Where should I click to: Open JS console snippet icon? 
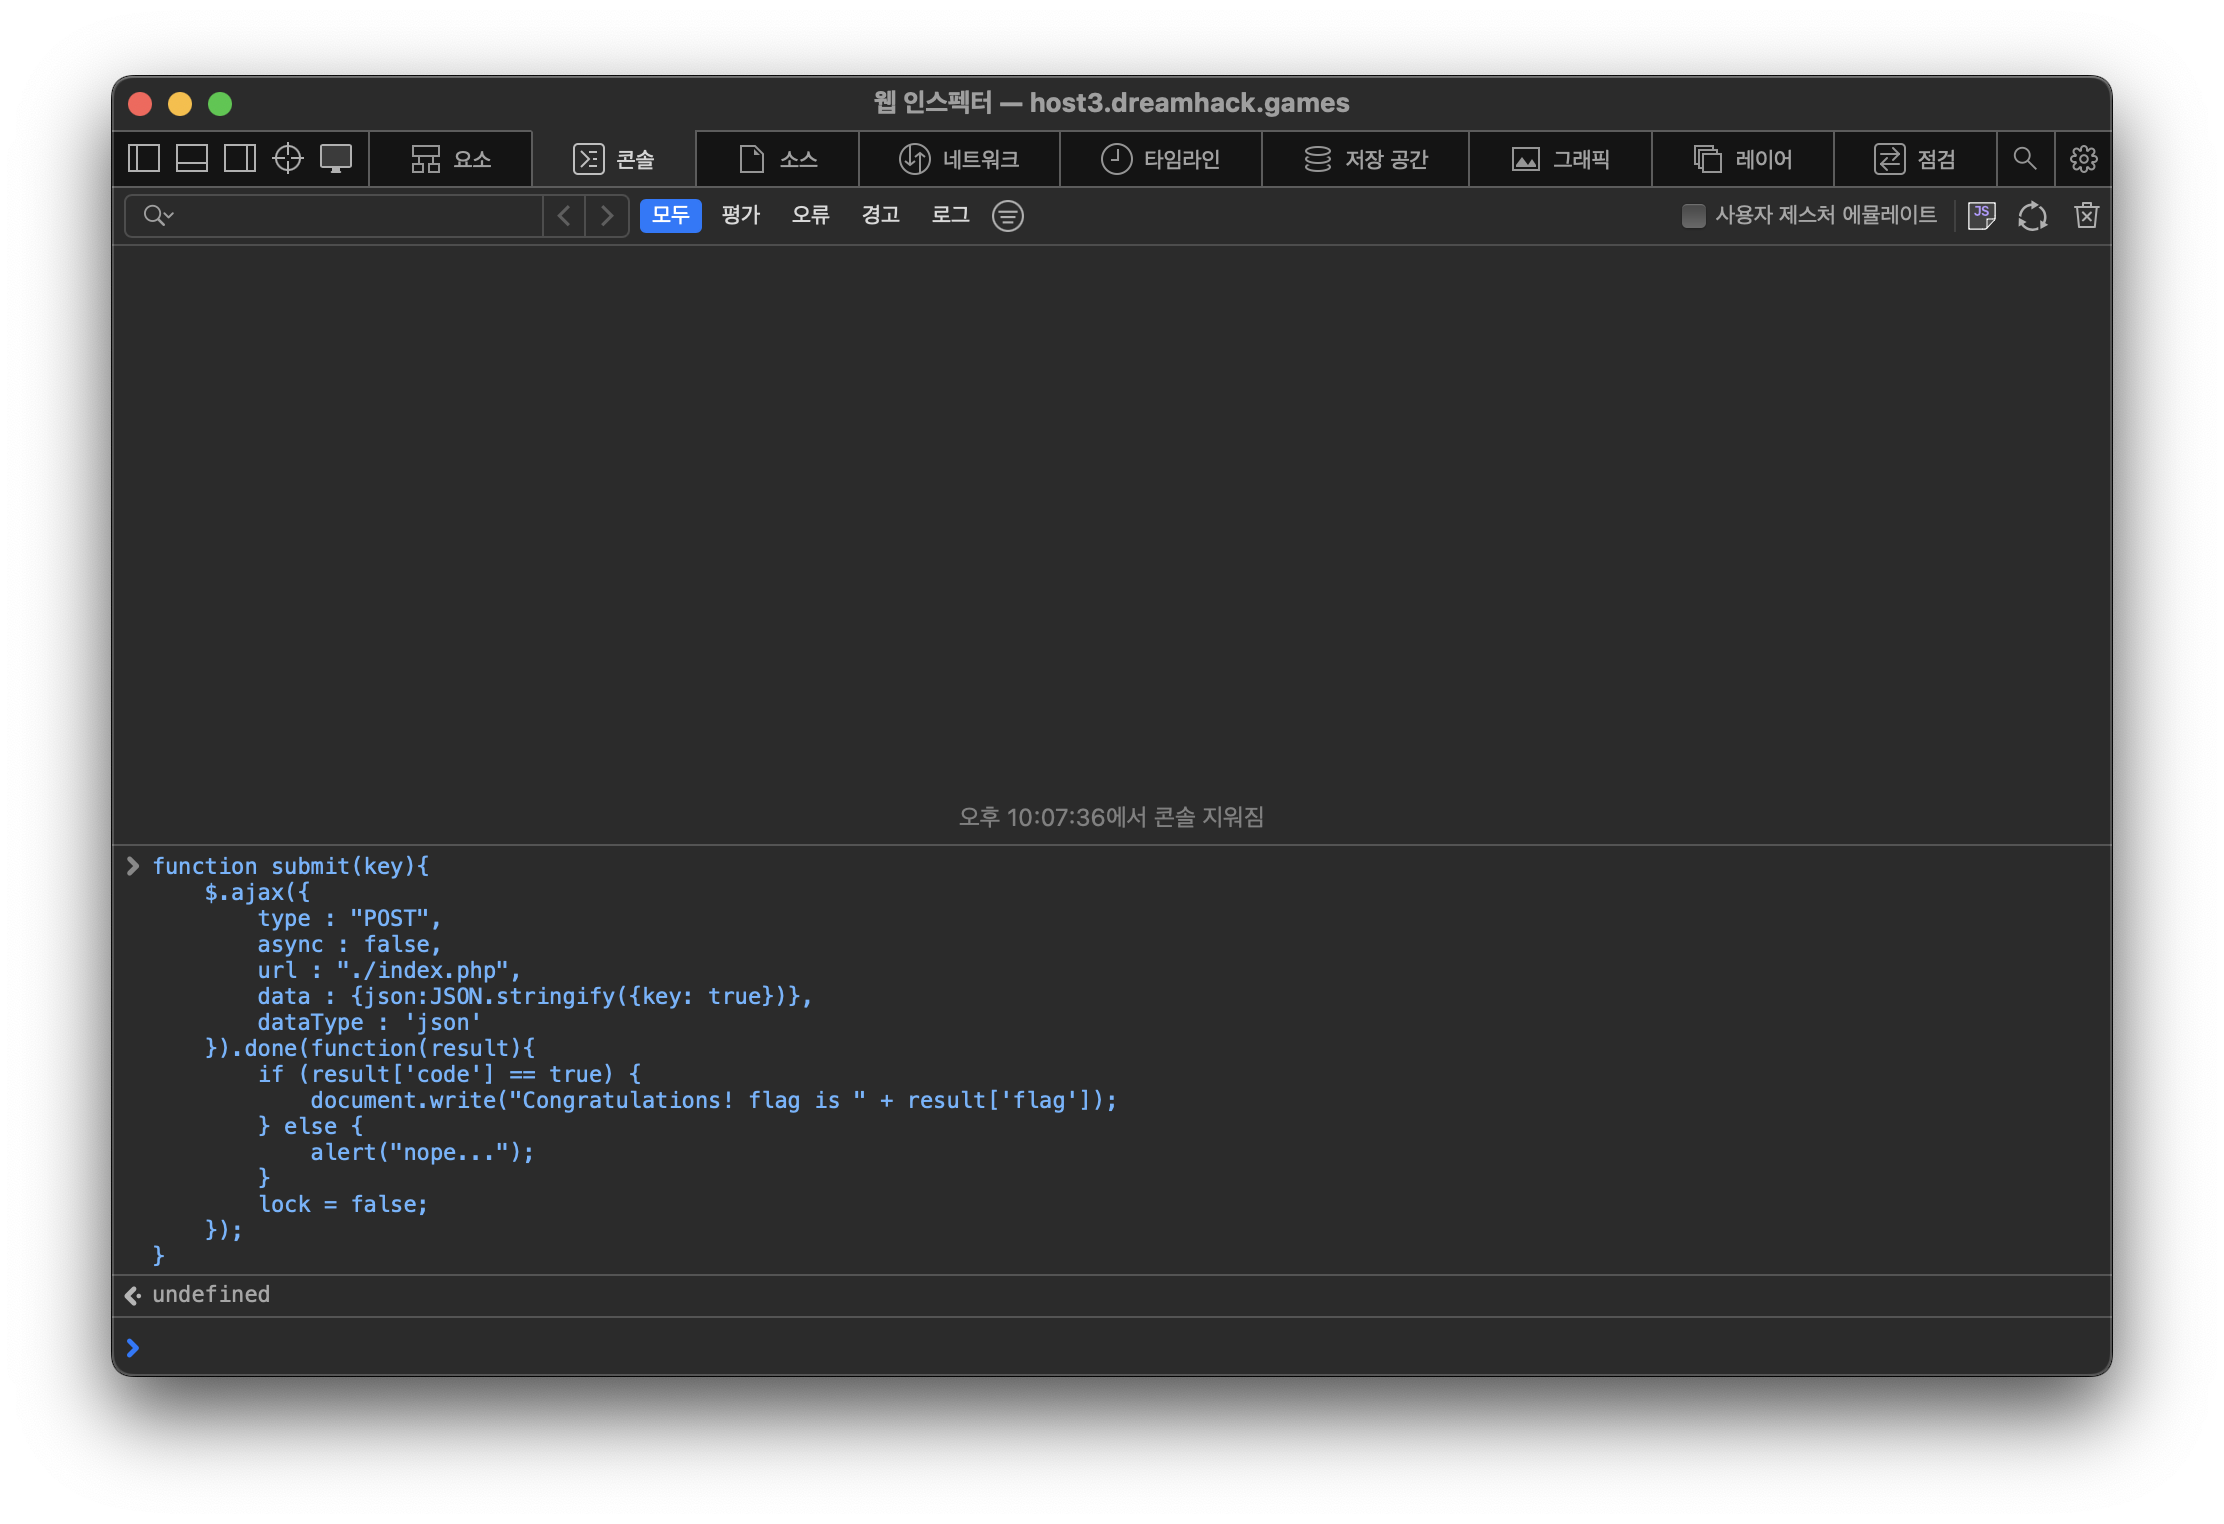pos(1981,215)
